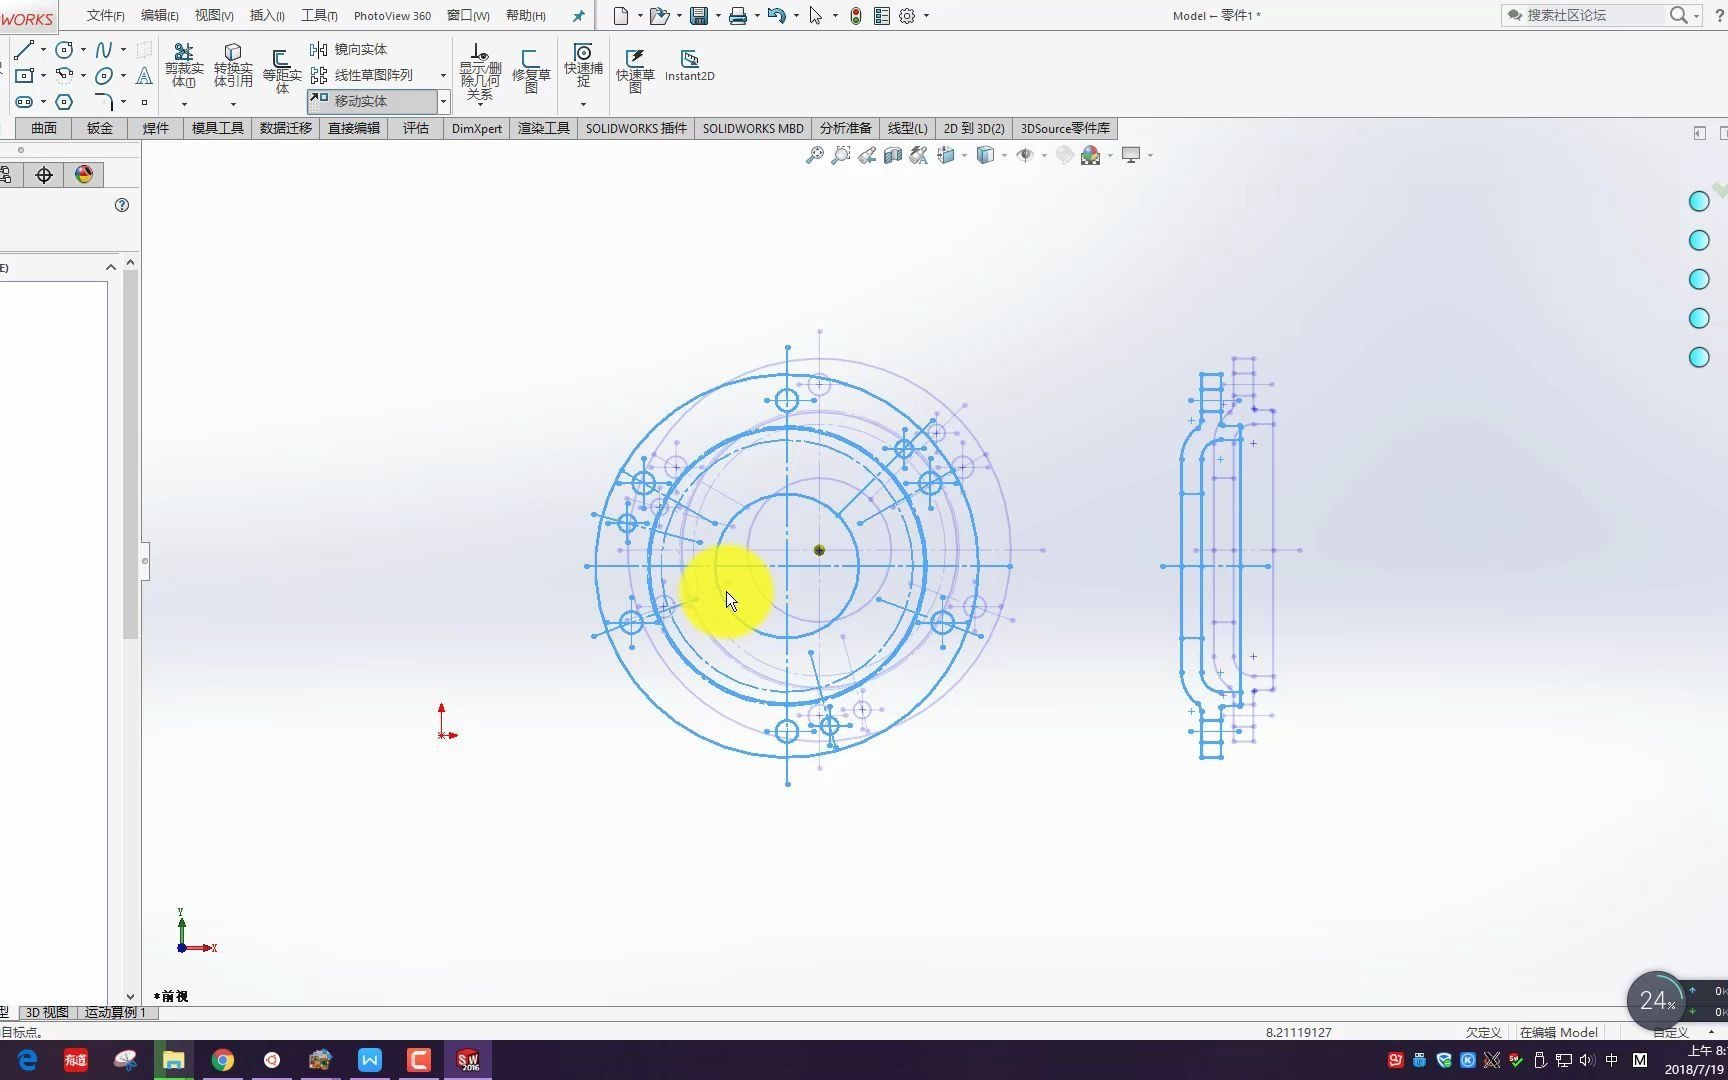Click 镜向实体 mirror entities

coord(349,49)
